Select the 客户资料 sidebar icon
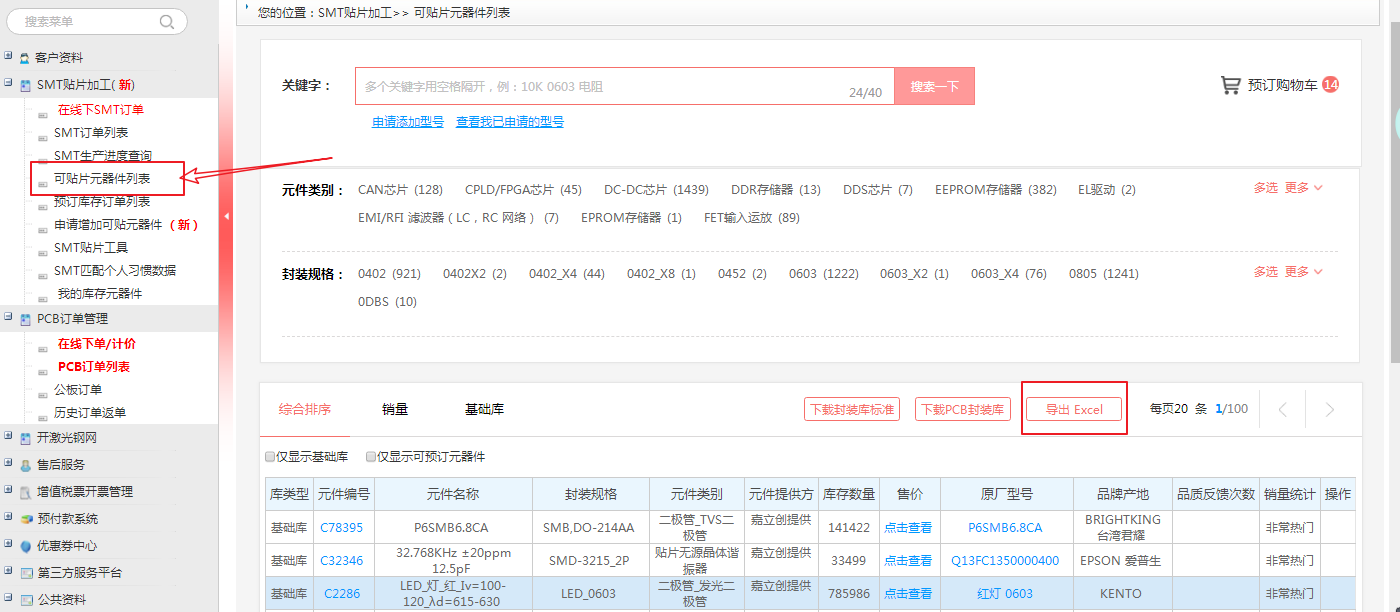 coord(25,57)
